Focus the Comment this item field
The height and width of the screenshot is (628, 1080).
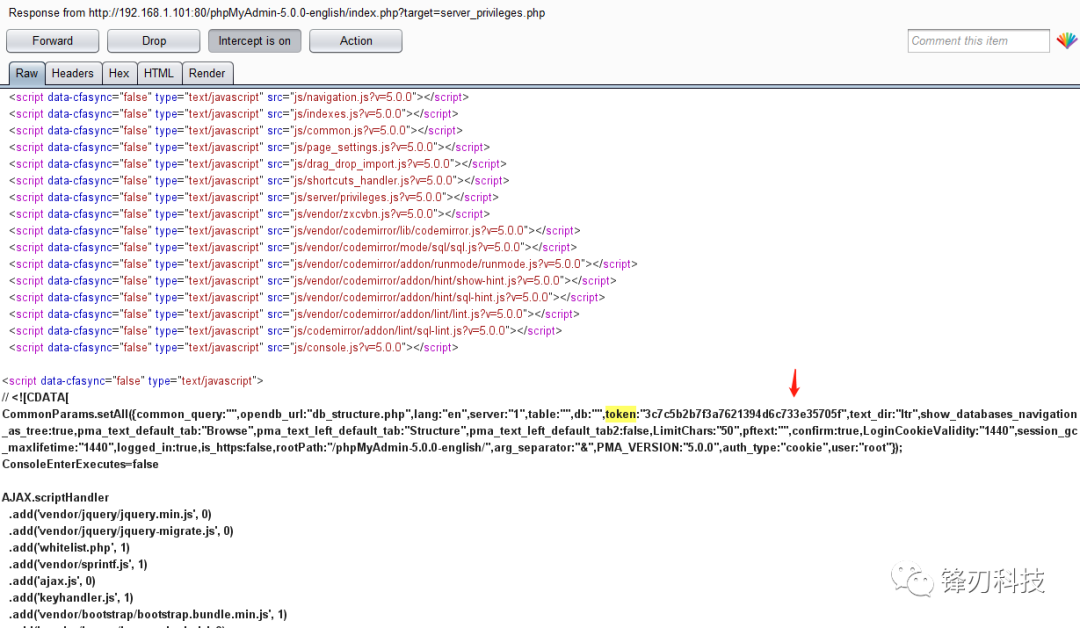click(978, 41)
